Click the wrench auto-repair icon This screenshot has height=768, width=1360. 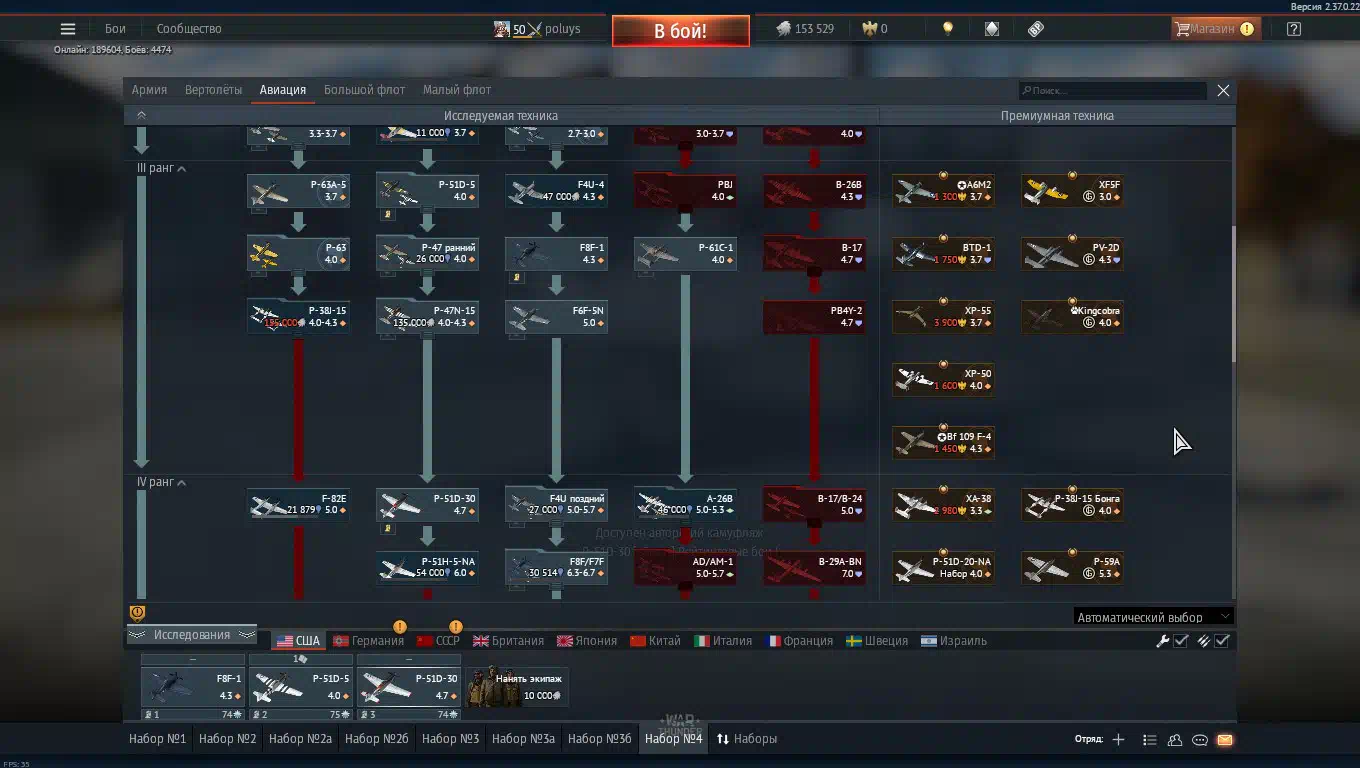point(1163,641)
